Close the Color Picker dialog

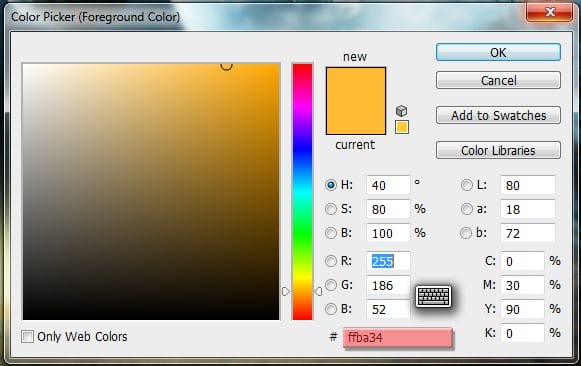click(550, 12)
